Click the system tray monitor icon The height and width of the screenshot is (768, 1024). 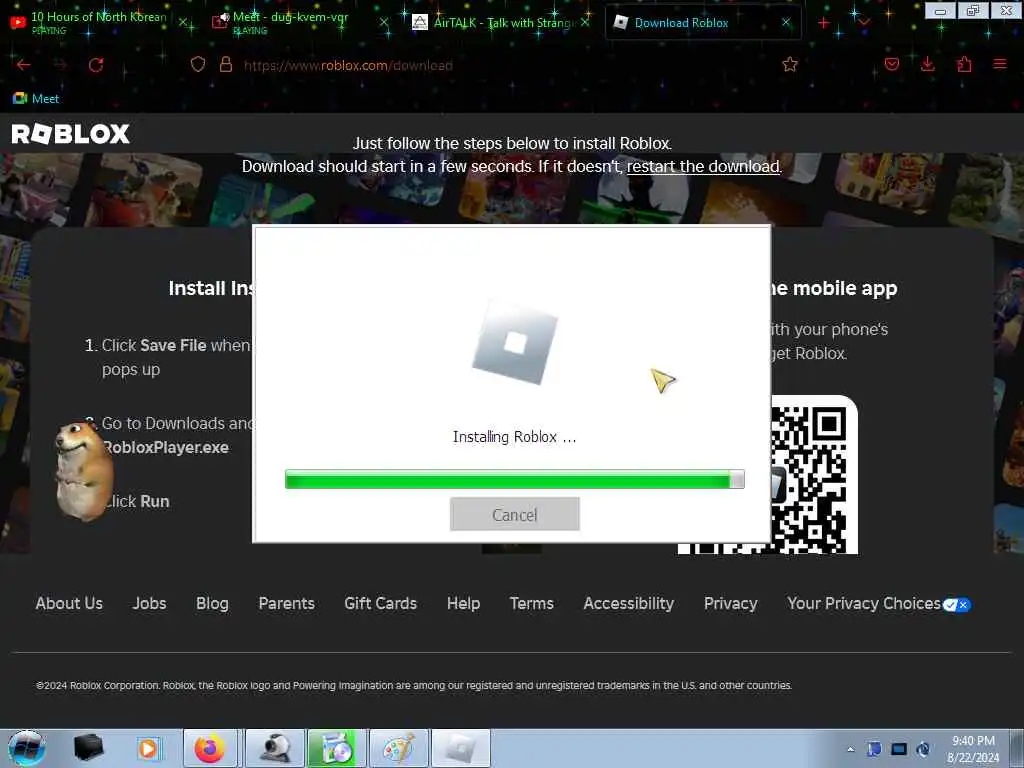pos(899,749)
